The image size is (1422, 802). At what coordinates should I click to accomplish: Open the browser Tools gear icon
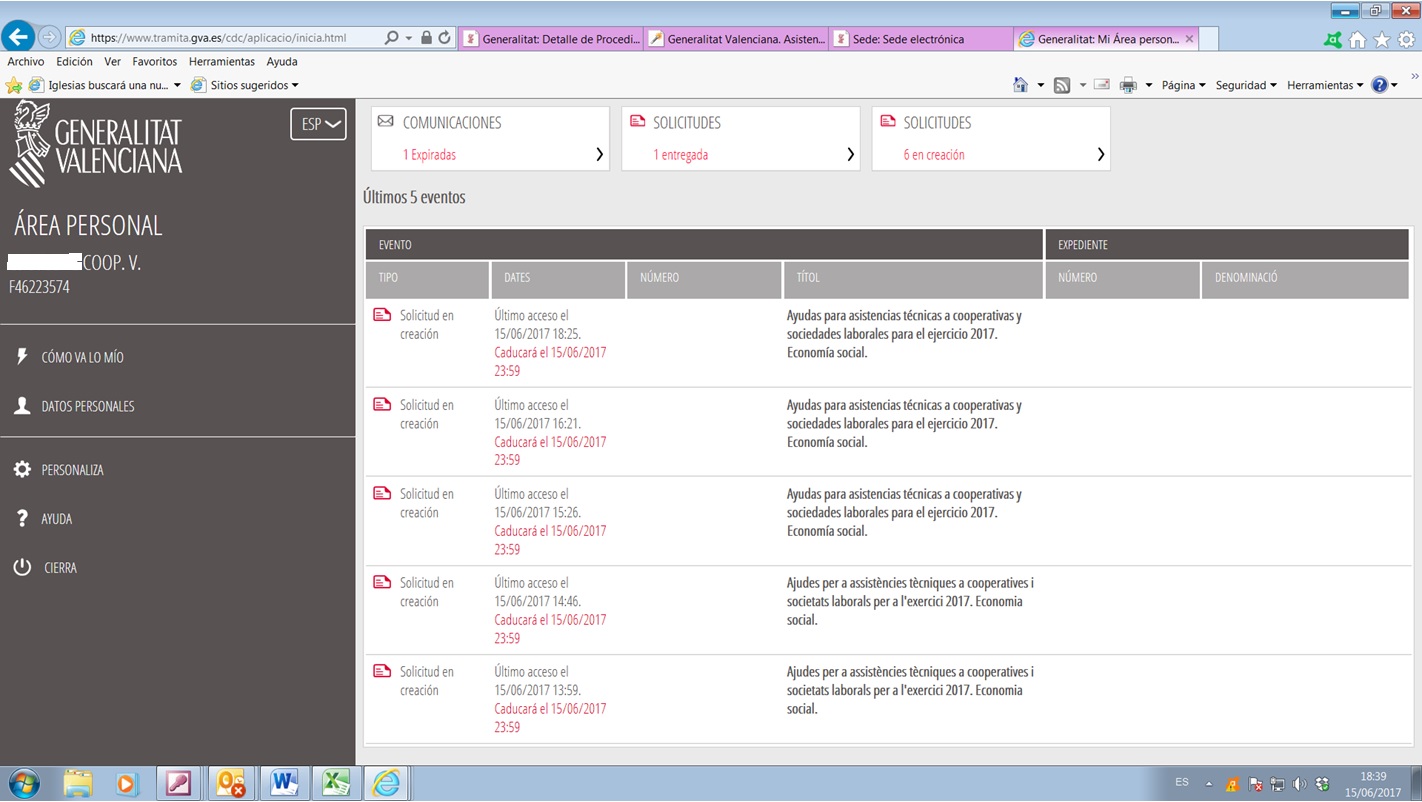point(1406,40)
